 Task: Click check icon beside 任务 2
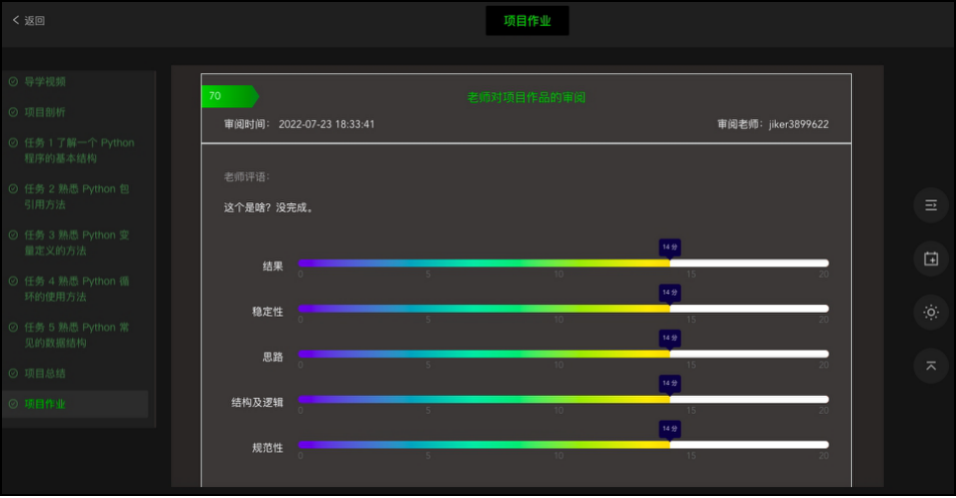(x=13, y=188)
